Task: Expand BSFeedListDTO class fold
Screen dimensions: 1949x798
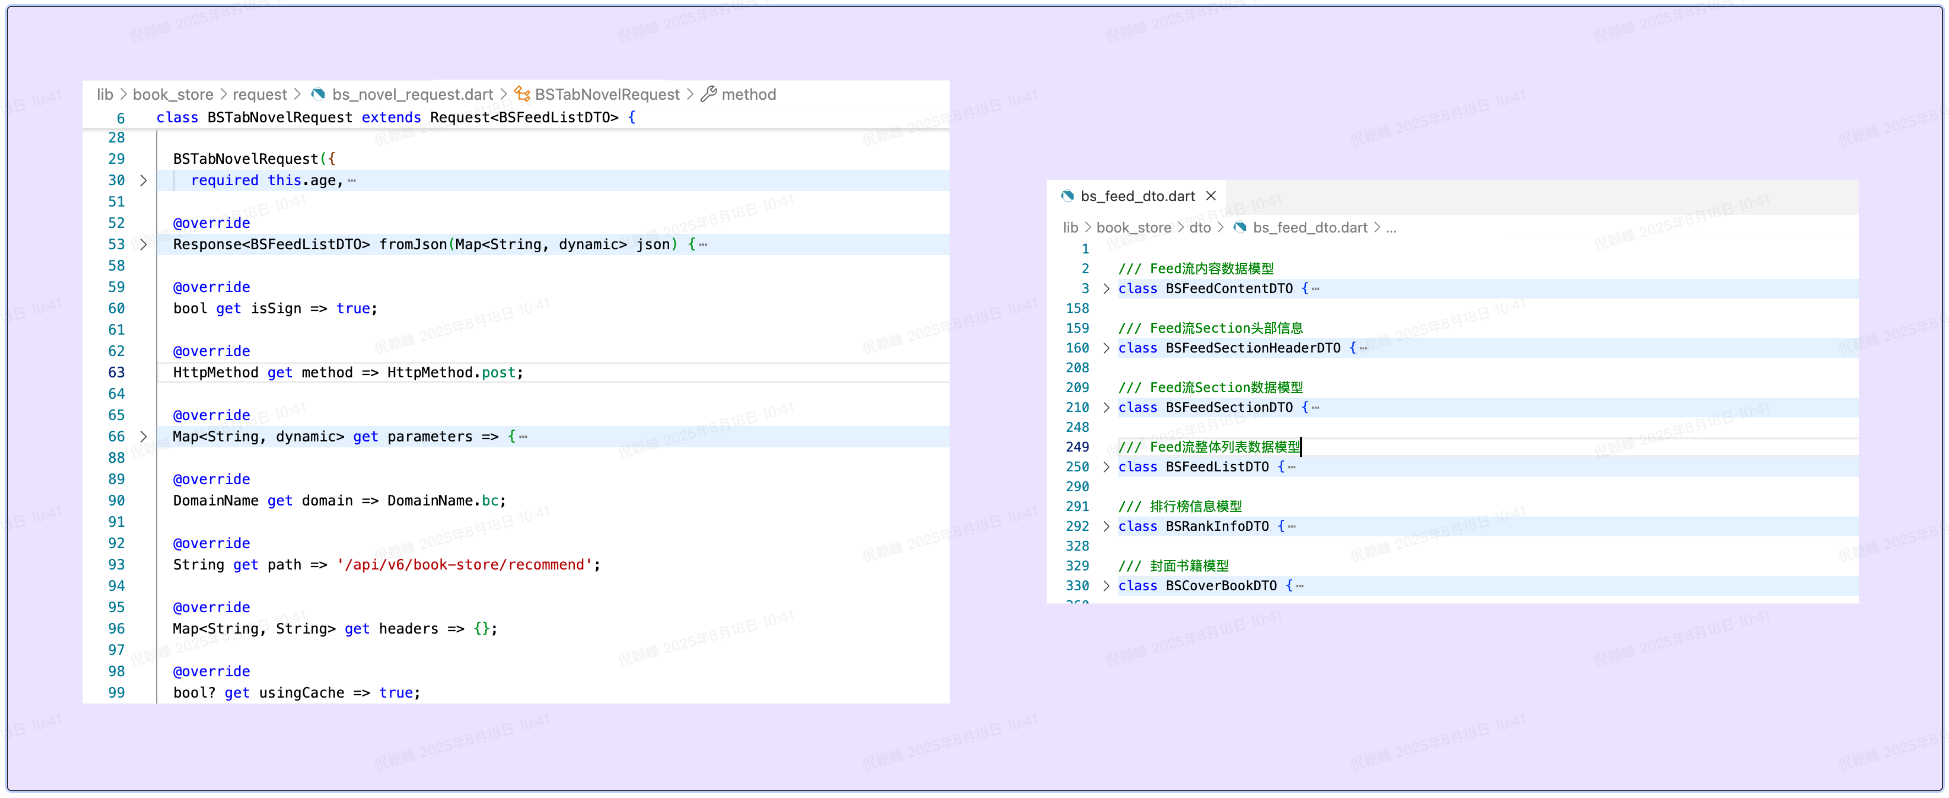Action: 1106,467
